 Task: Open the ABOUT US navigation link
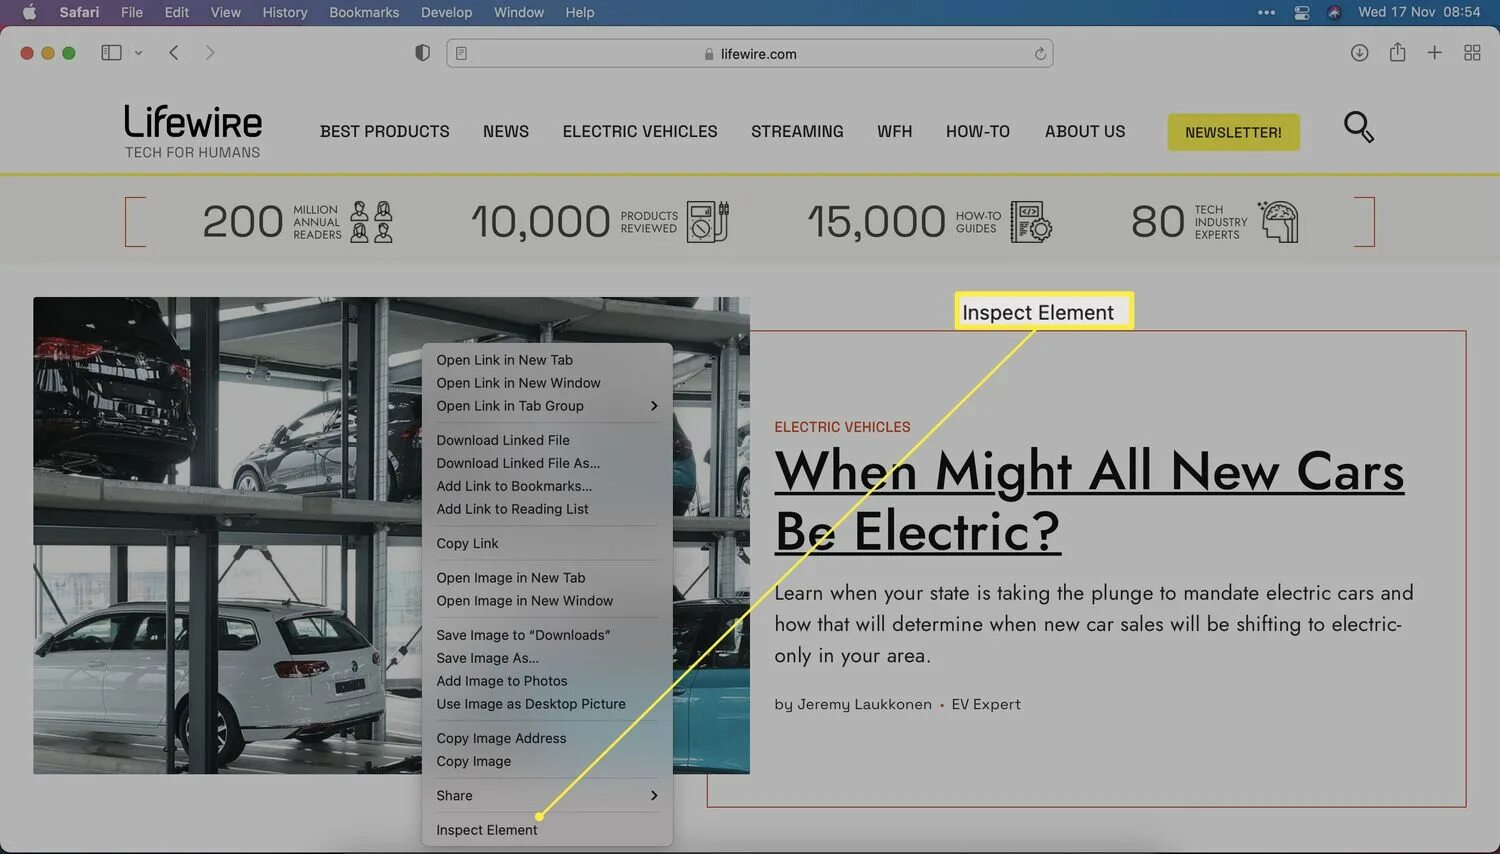[1085, 131]
